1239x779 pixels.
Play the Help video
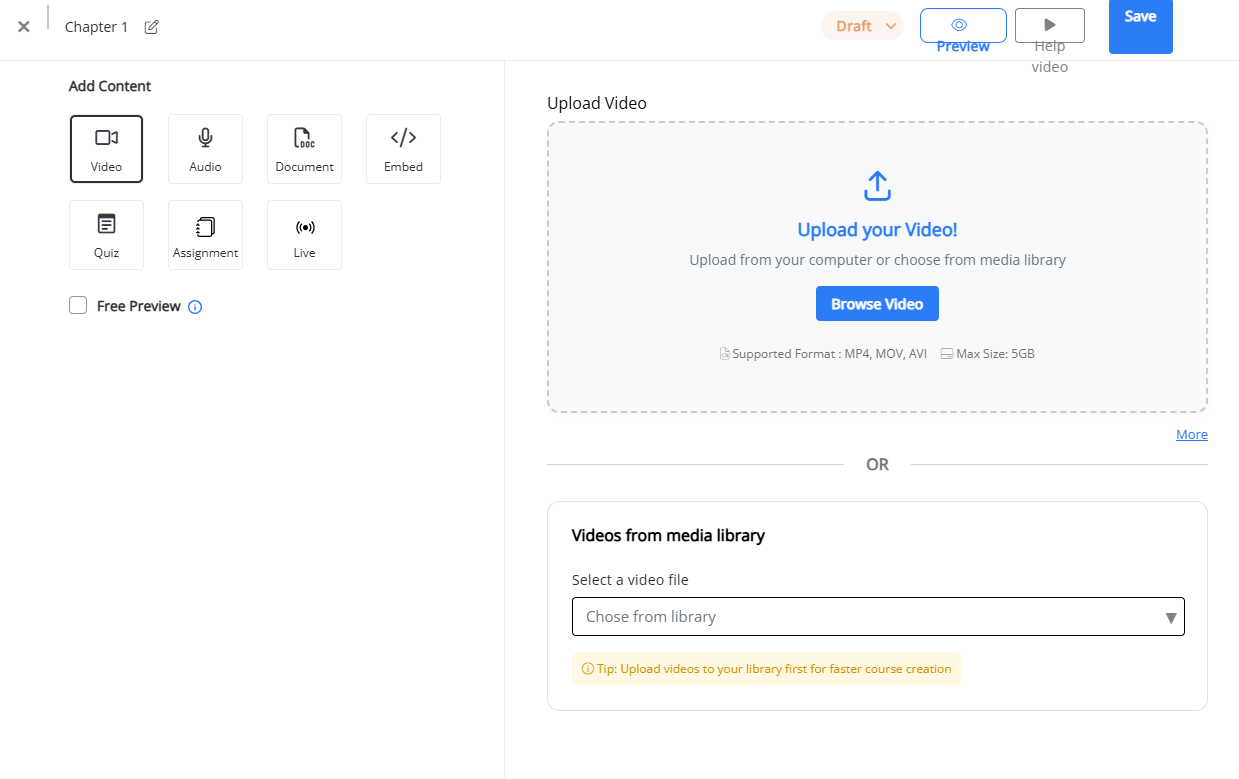[1049, 26]
